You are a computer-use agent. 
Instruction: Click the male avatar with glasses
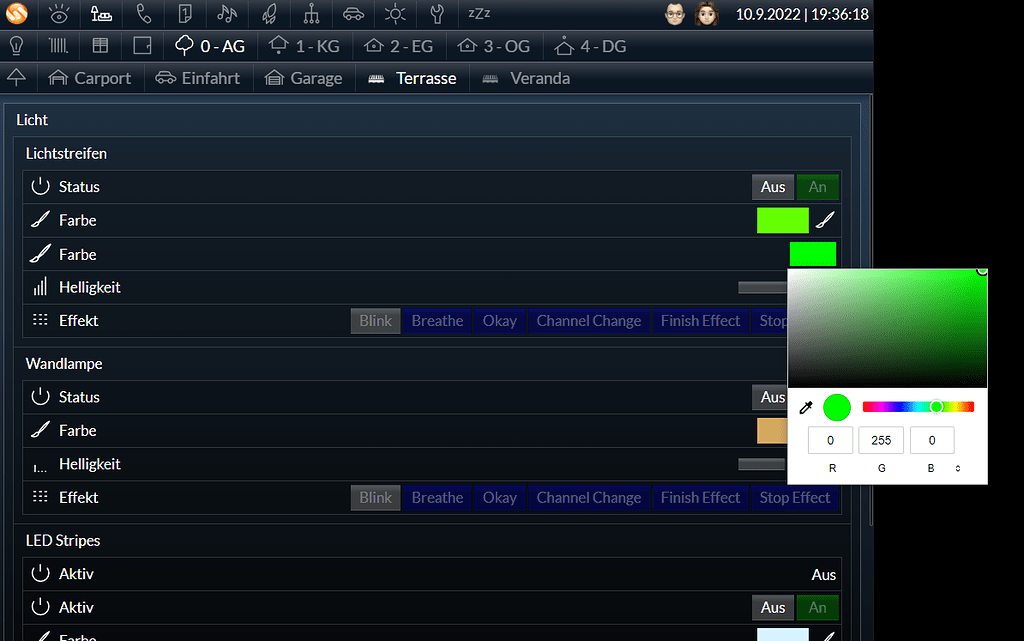point(675,14)
